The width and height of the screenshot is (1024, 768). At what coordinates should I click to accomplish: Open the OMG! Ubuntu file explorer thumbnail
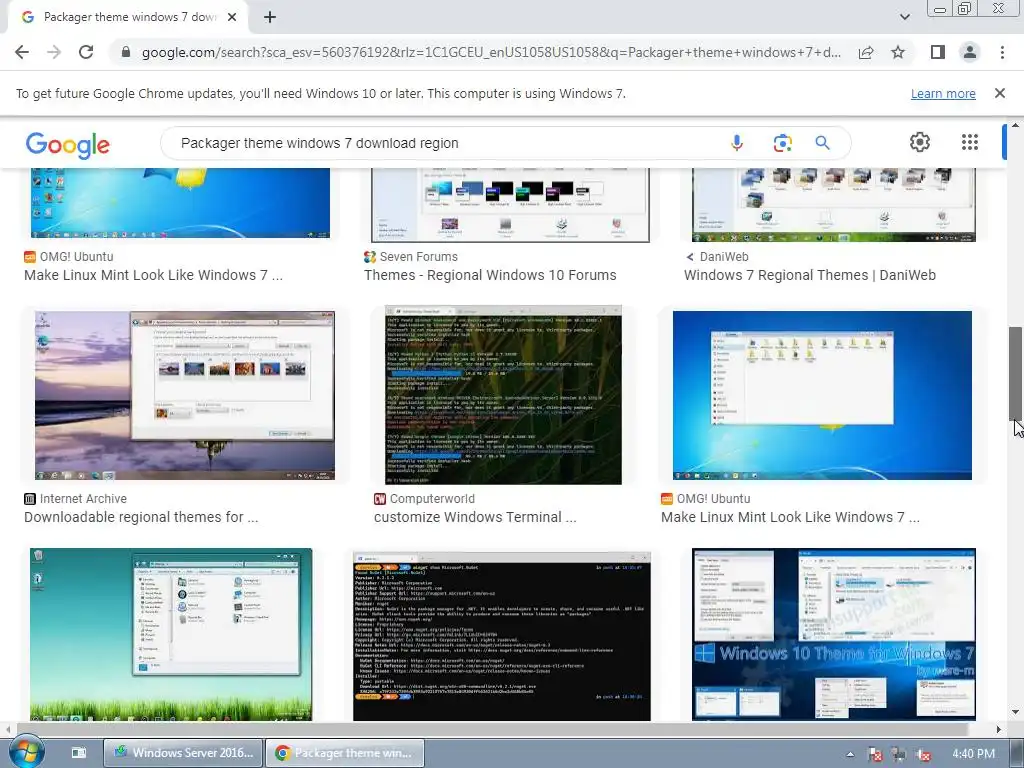coord(822,395)
